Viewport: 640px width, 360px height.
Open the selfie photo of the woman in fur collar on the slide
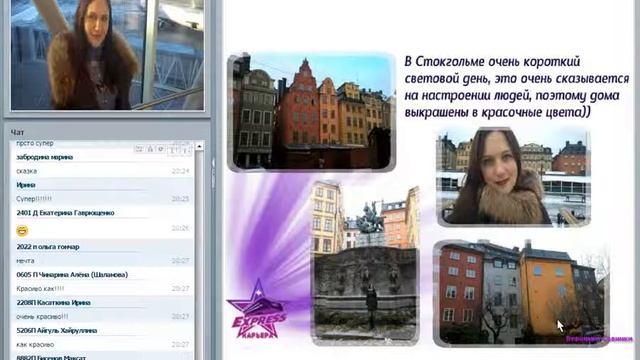pos(514,177)
